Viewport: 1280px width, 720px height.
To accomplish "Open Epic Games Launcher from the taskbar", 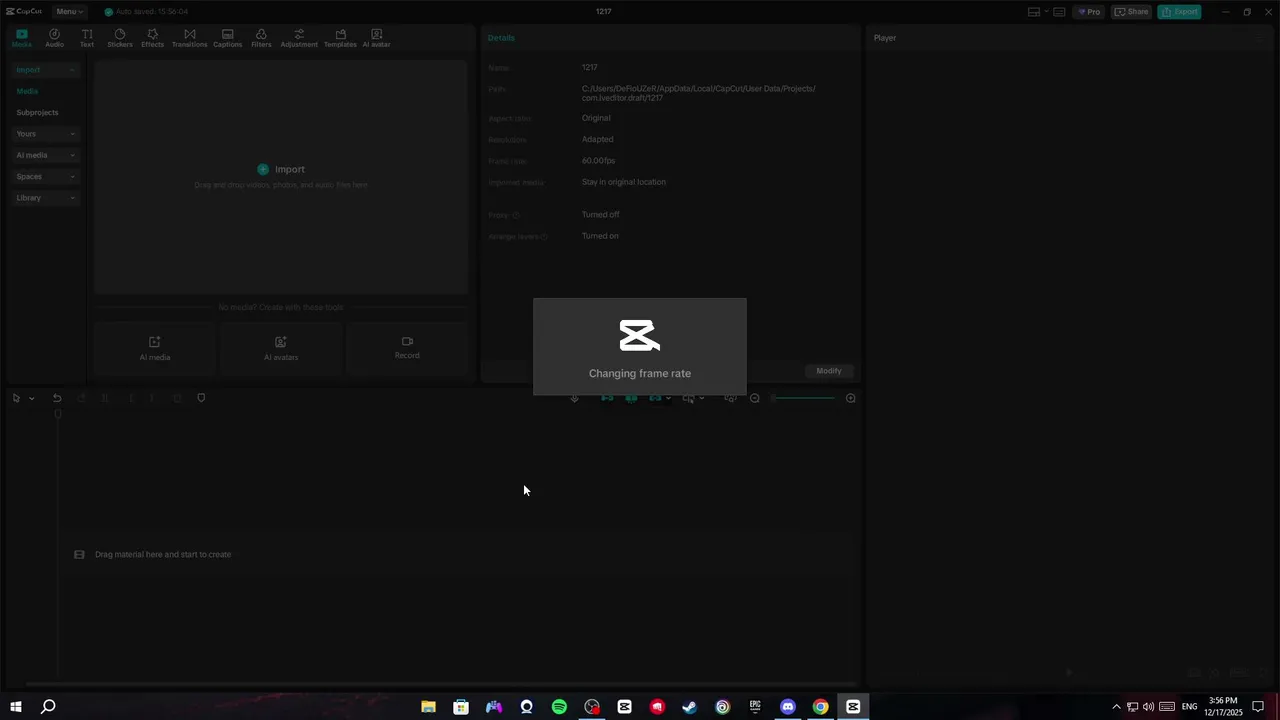I will coord(755,707).
